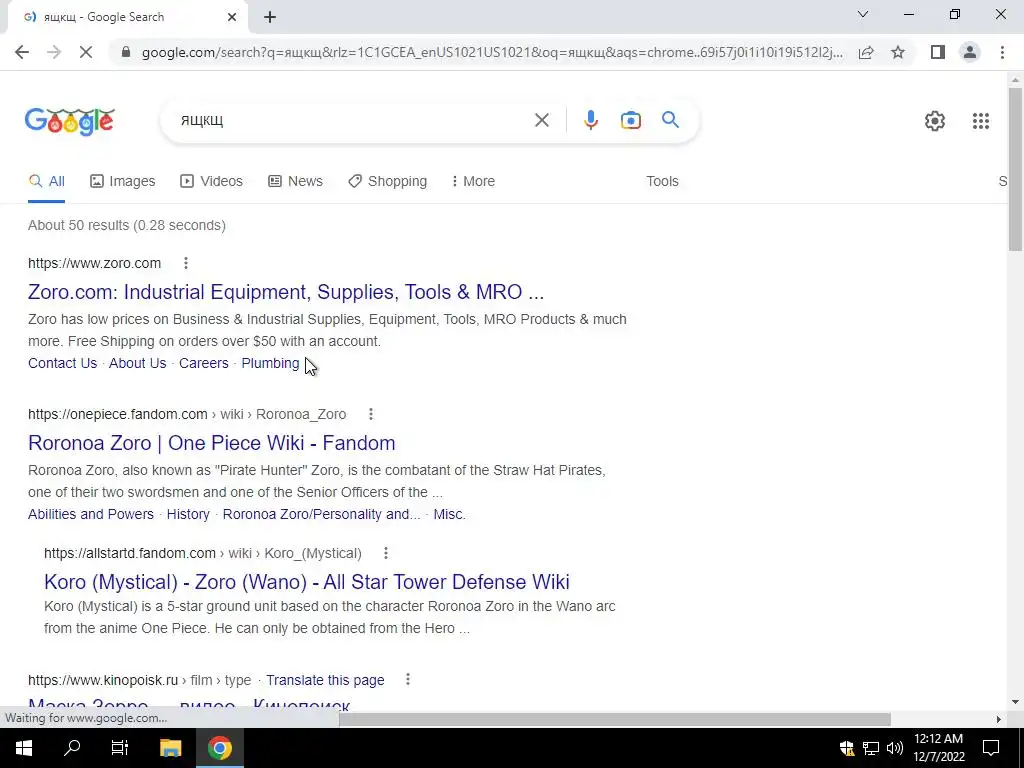Screen dimensions: 1024x768
Task: Search by voice microphone icon
Action: coord(590,120)
